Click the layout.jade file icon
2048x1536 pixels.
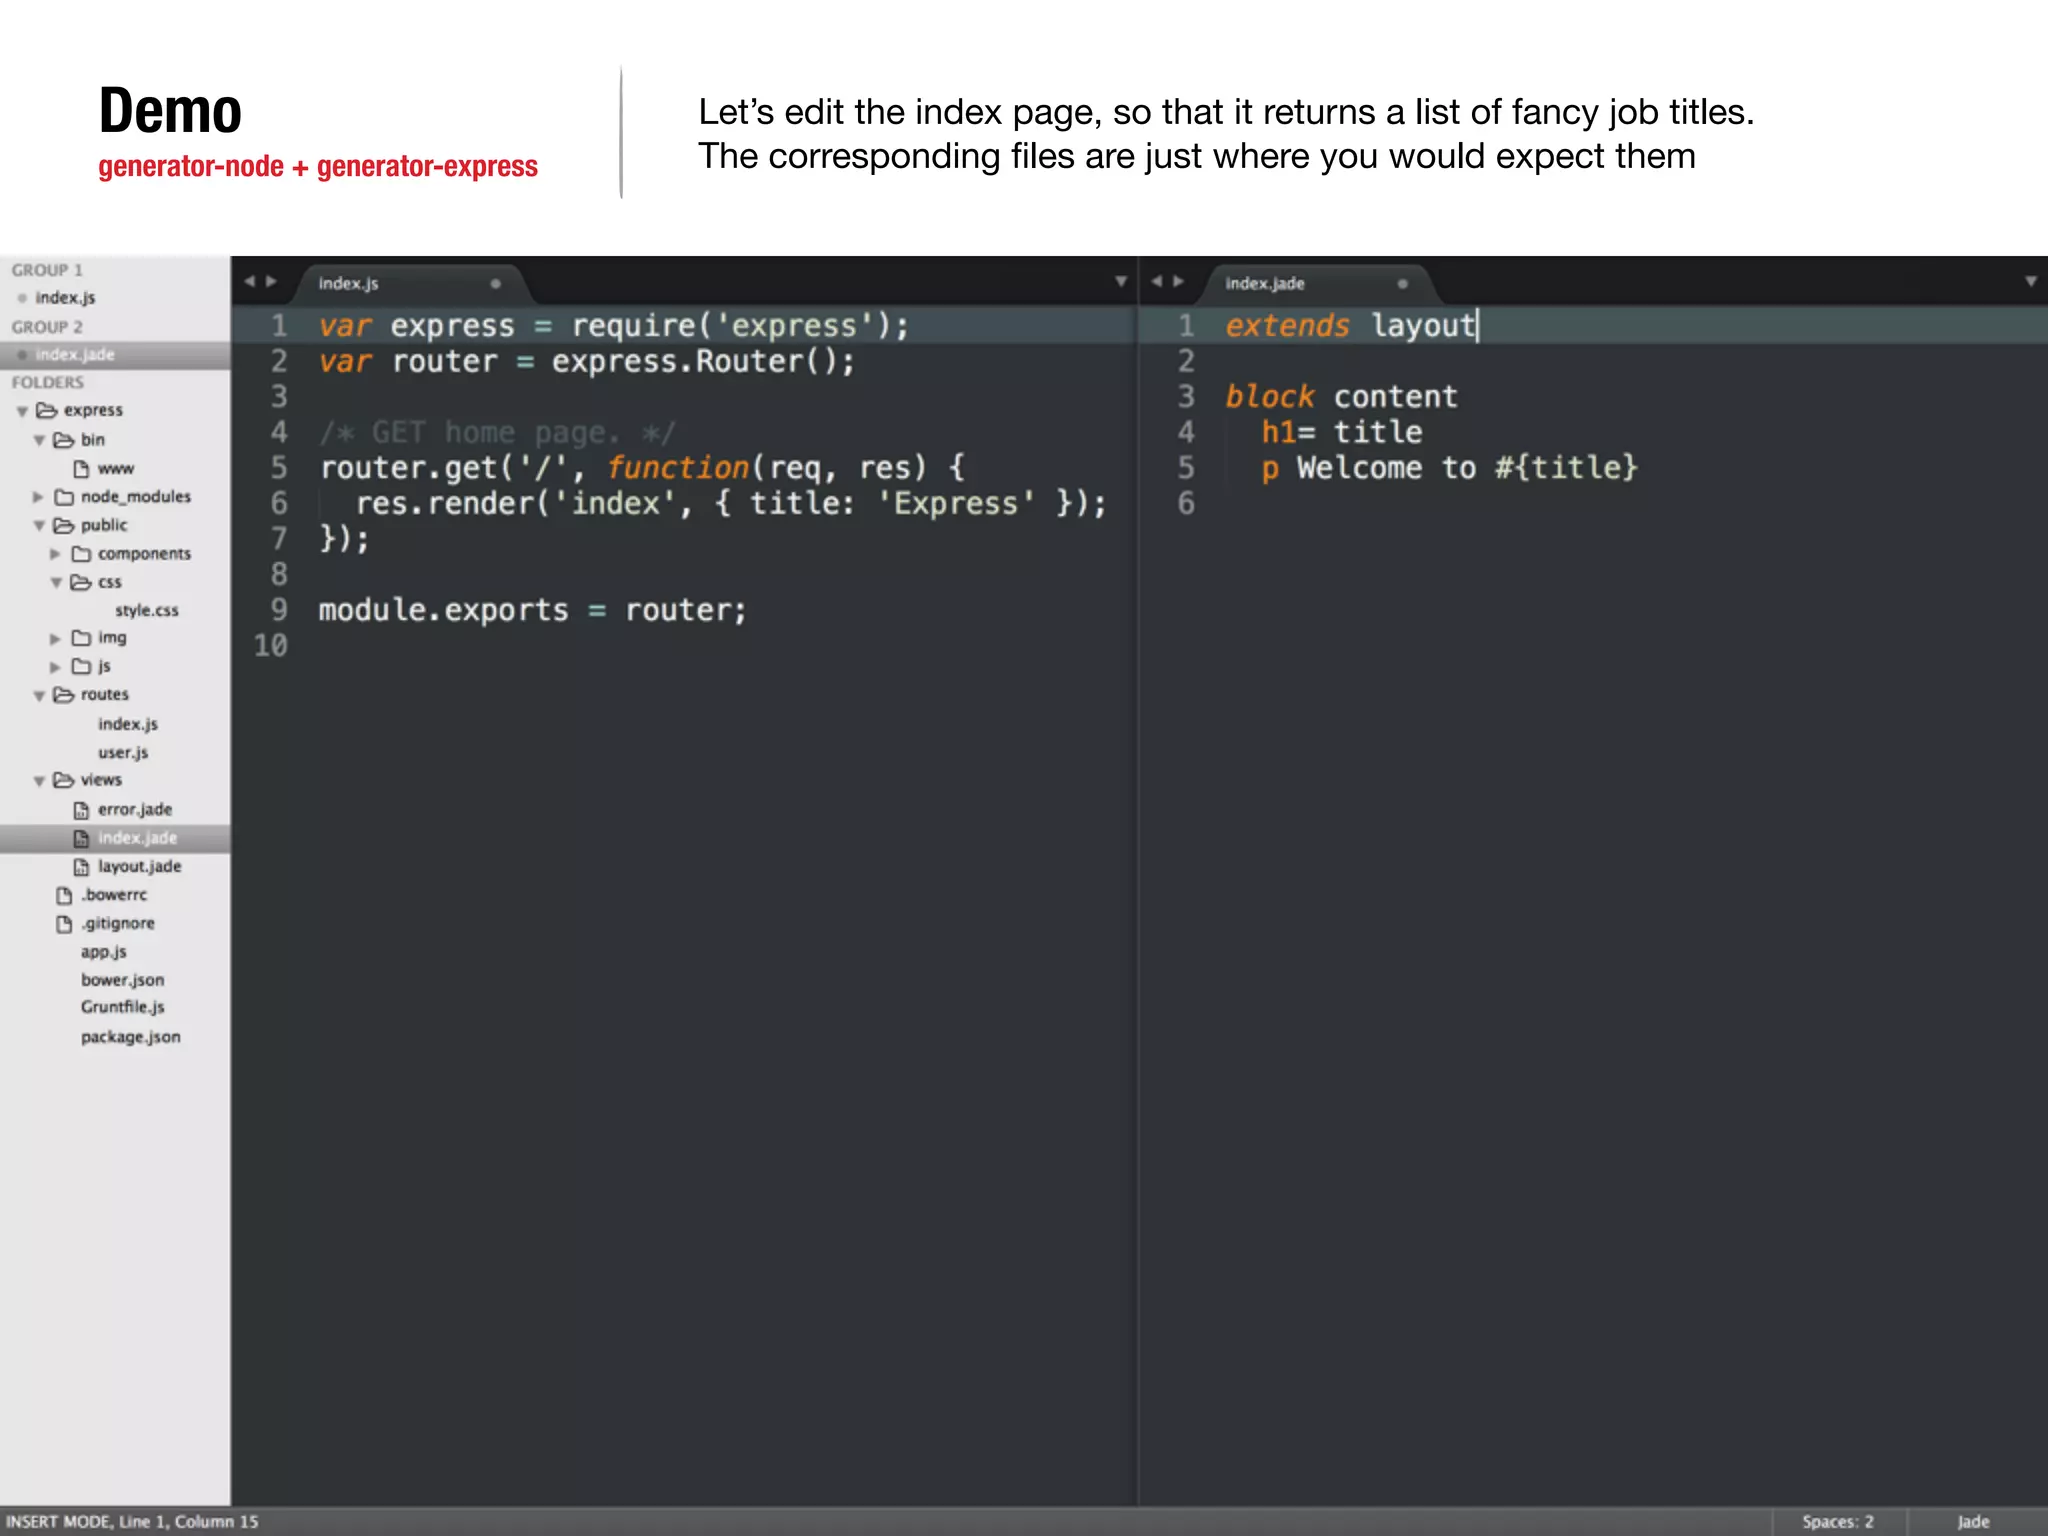click(x=82, y=866)
